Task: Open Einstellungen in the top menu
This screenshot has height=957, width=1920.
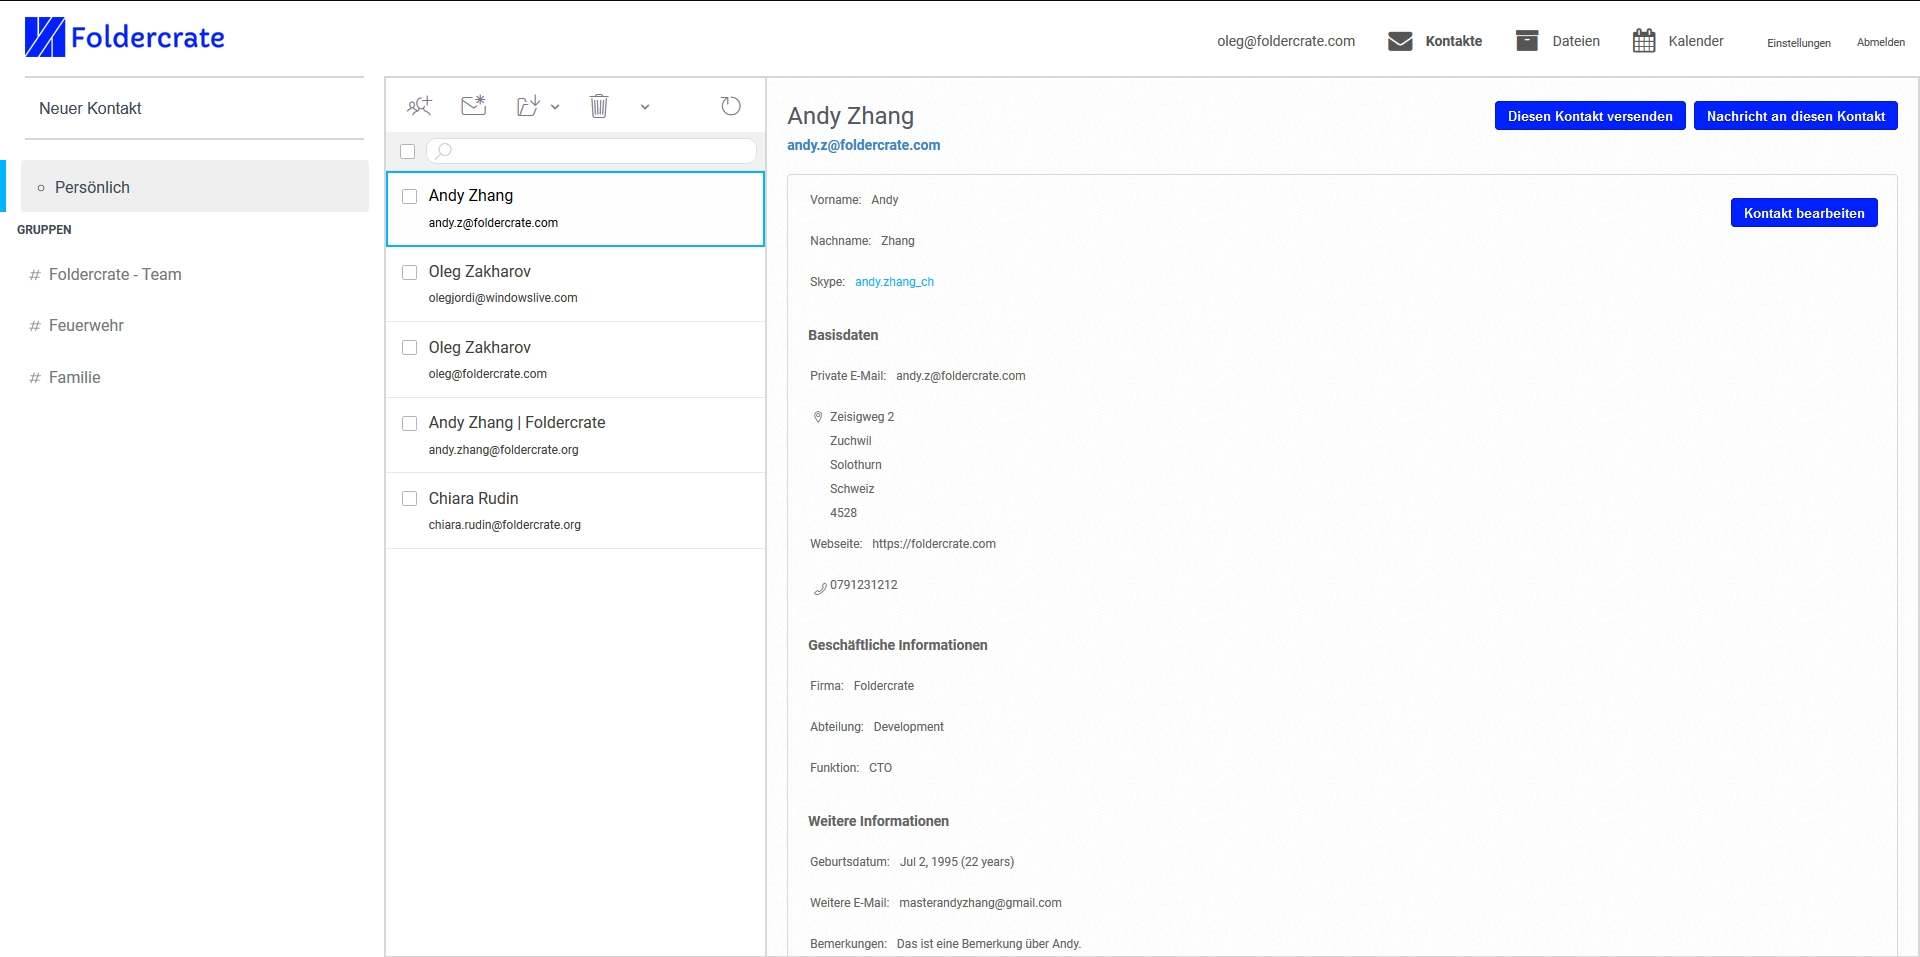Action: pos(1798,43)
